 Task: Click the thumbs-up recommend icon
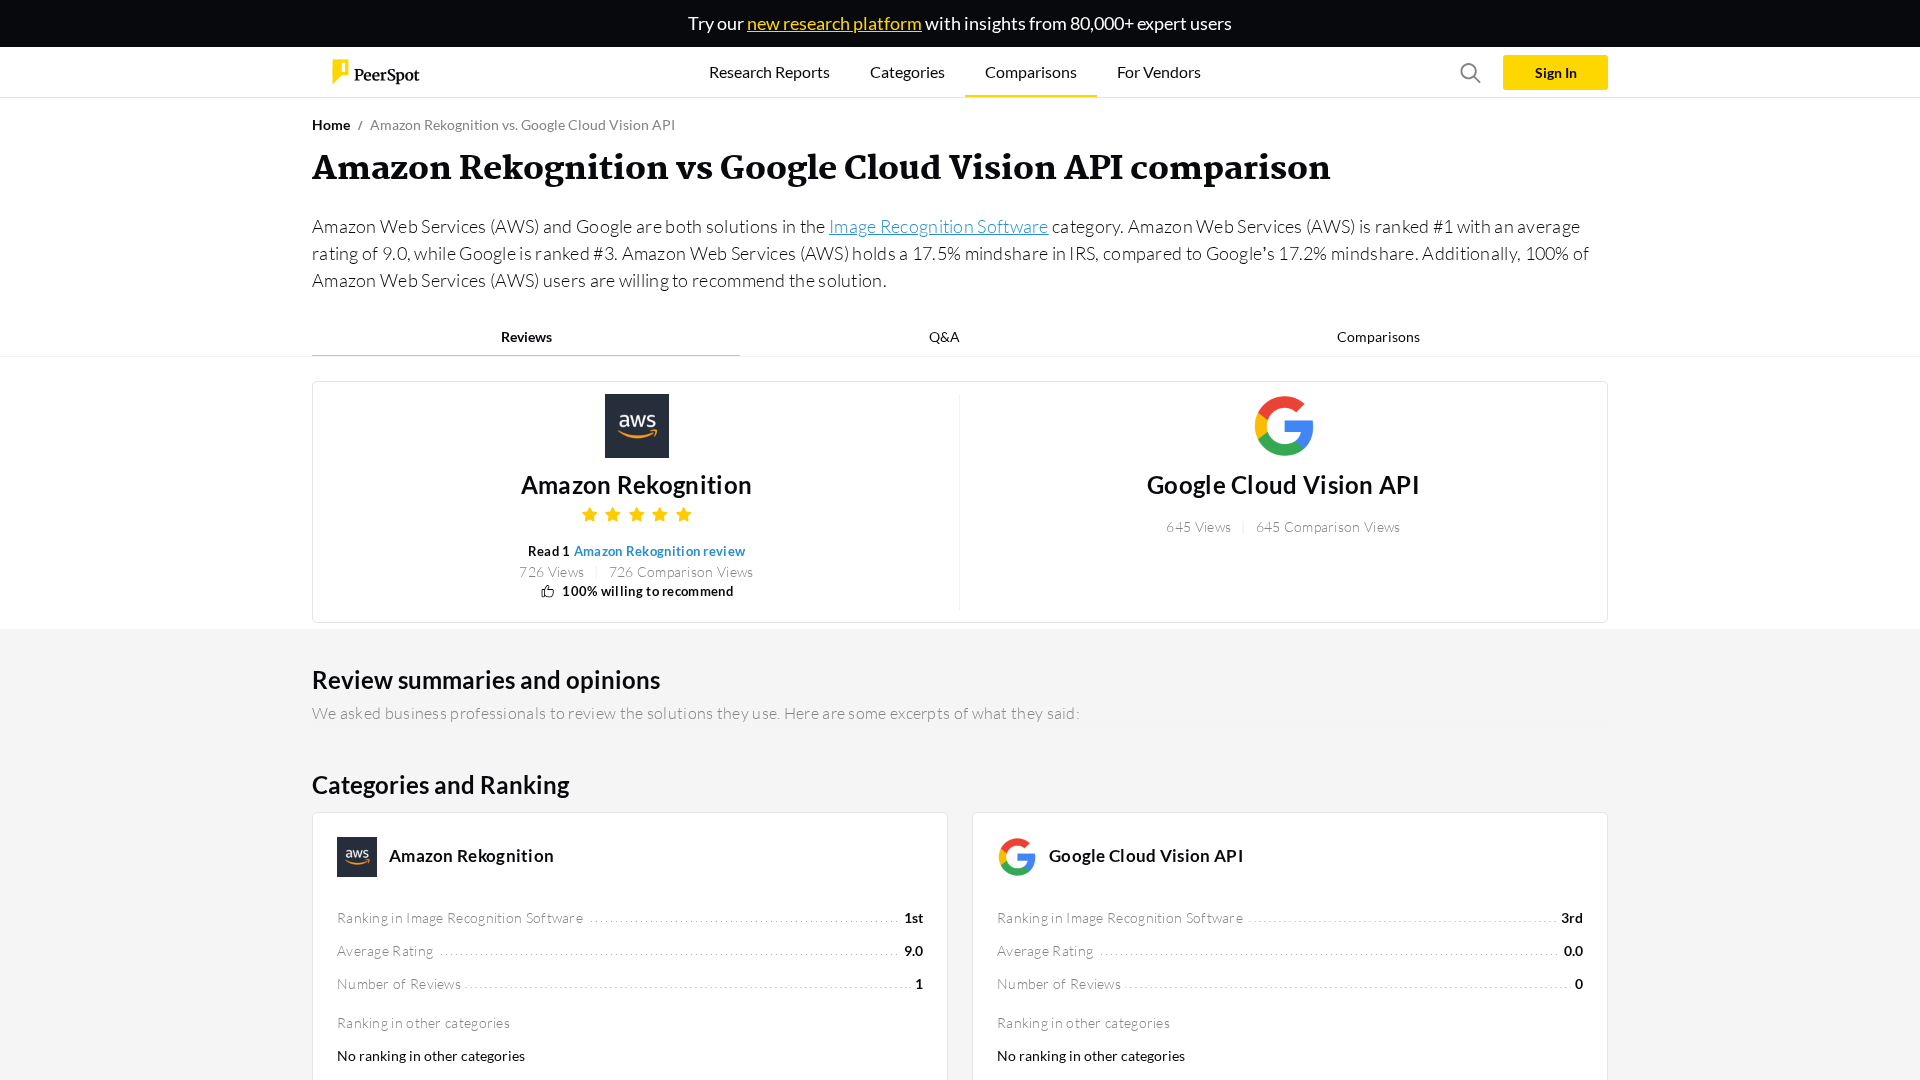point(547,592)
